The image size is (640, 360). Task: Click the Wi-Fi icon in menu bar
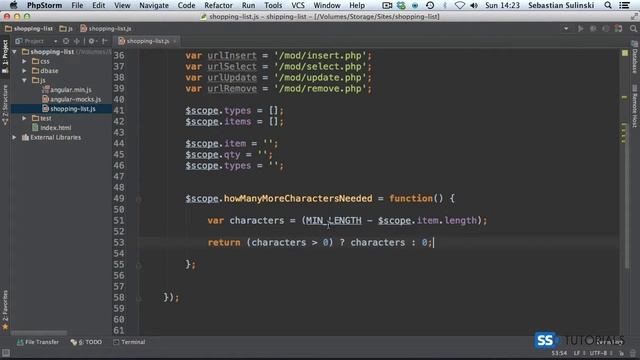tap(460, 5)
